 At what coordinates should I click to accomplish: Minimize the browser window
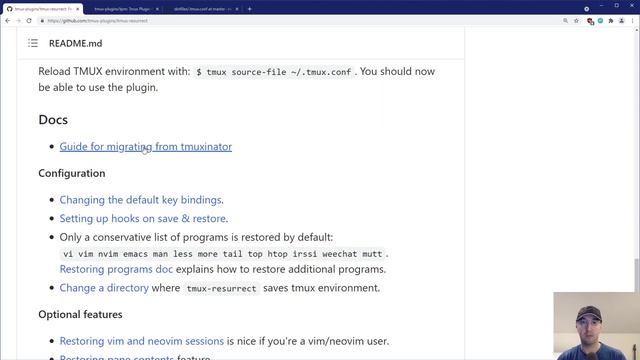pyautogui.click(x=602, y=6)
